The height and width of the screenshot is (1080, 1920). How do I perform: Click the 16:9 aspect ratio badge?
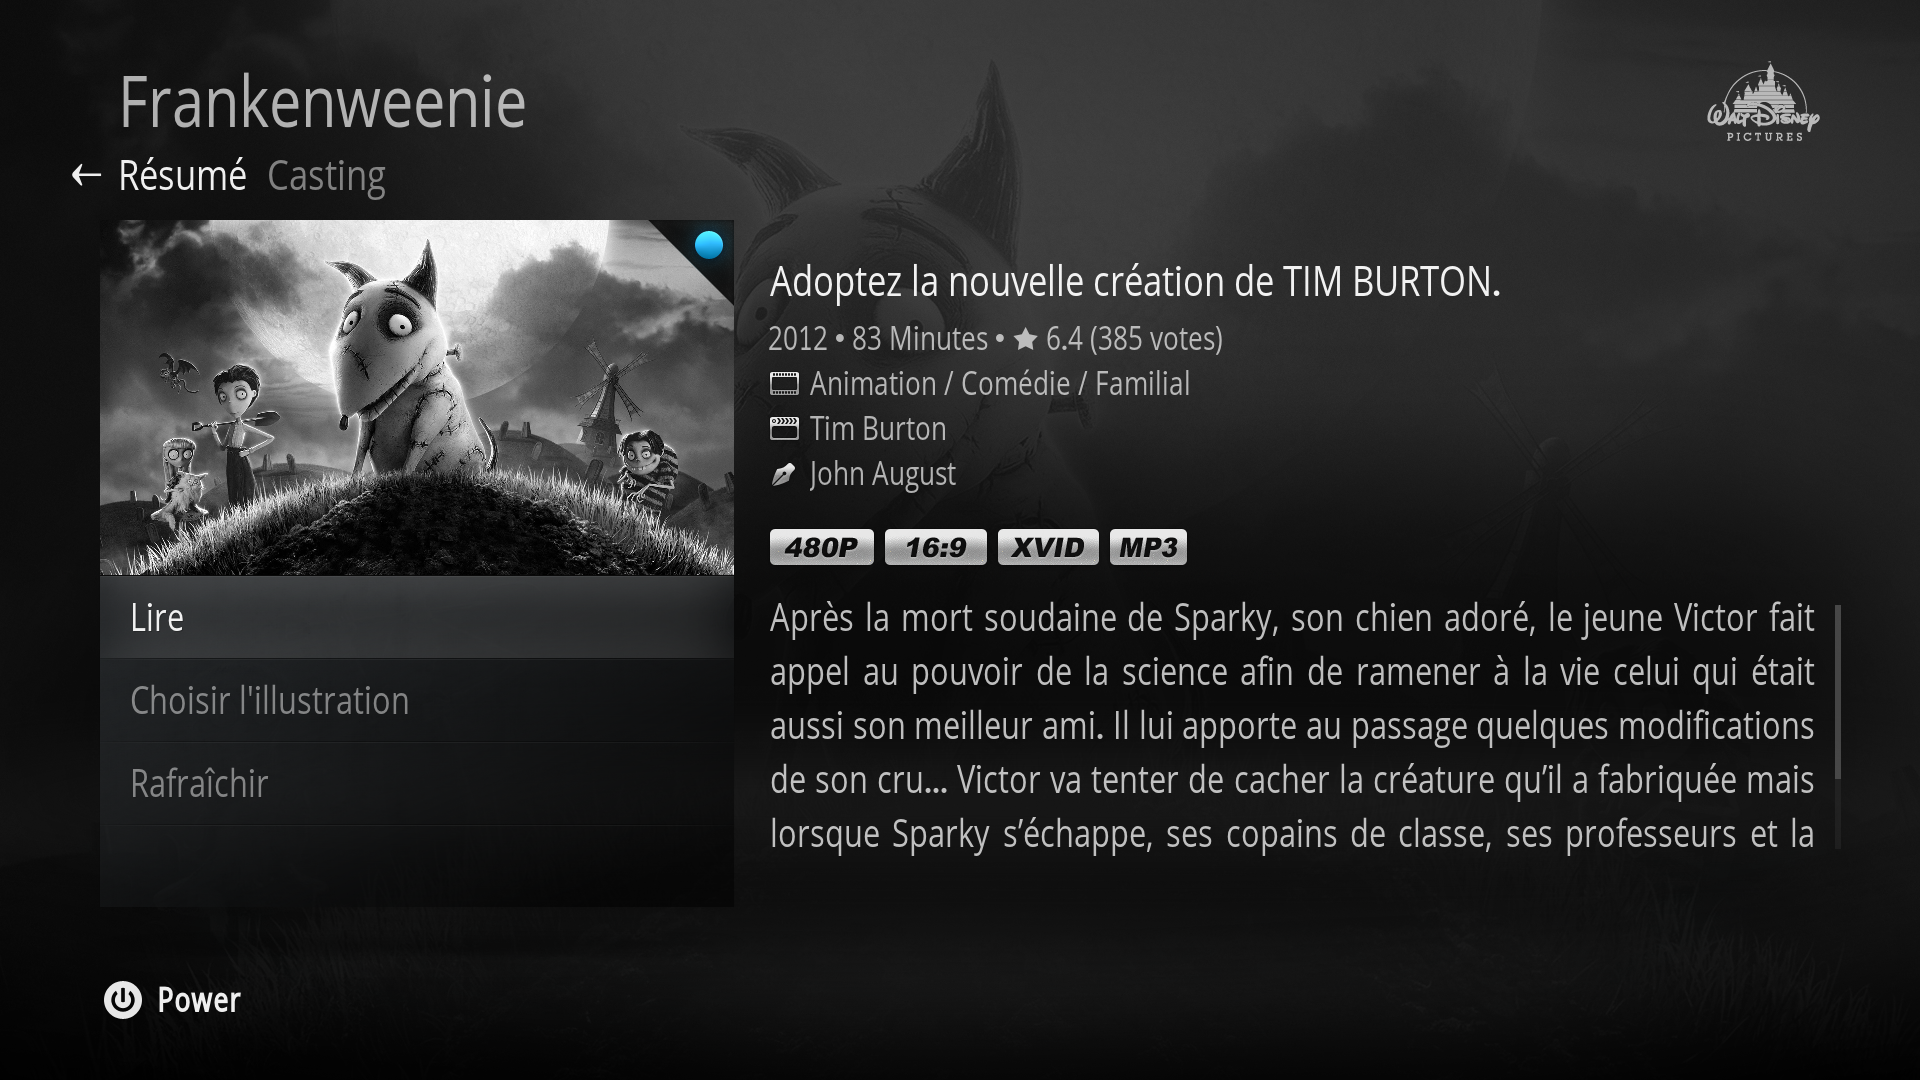[x=935, y=547]
